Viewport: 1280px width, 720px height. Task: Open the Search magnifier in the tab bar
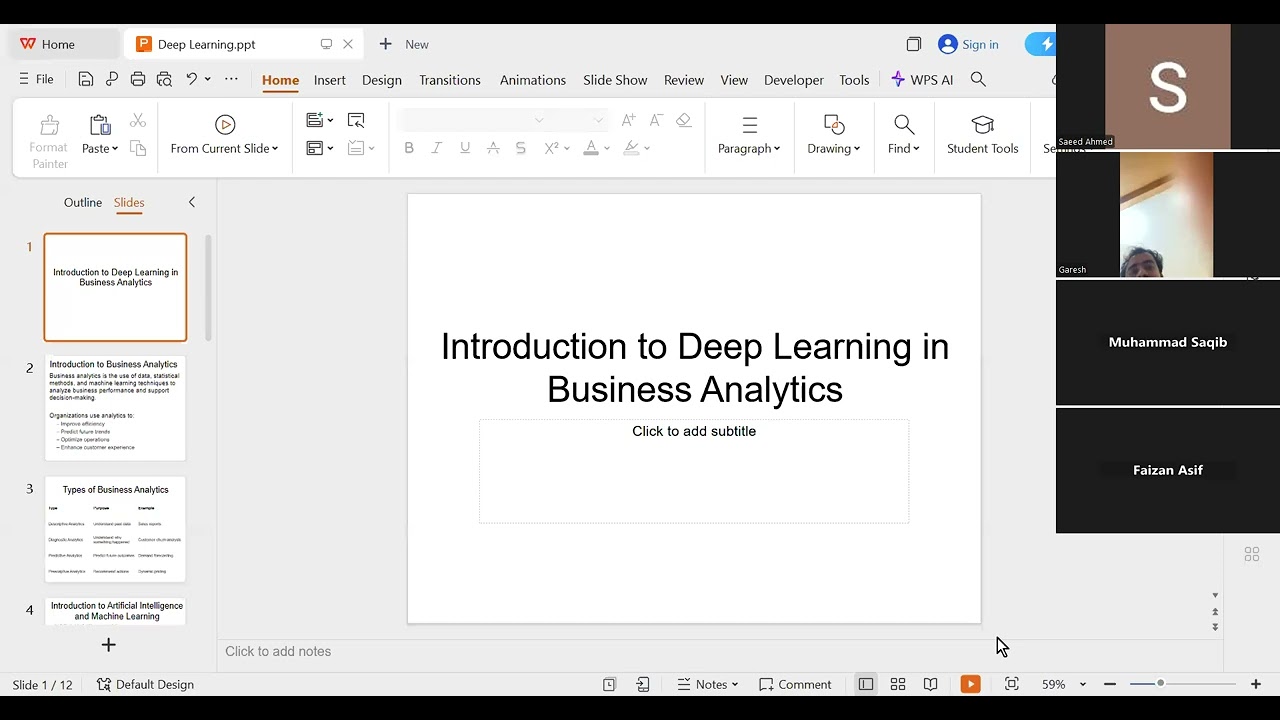[978, 79]
